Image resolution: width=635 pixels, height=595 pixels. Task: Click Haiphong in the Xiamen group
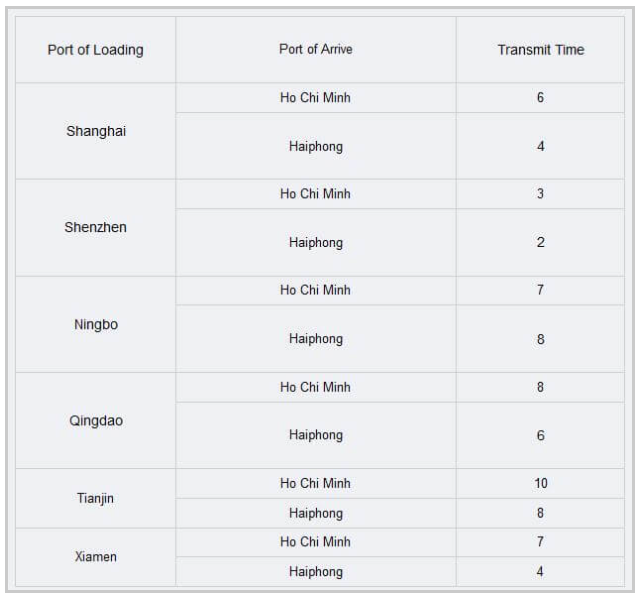point(315,572)
